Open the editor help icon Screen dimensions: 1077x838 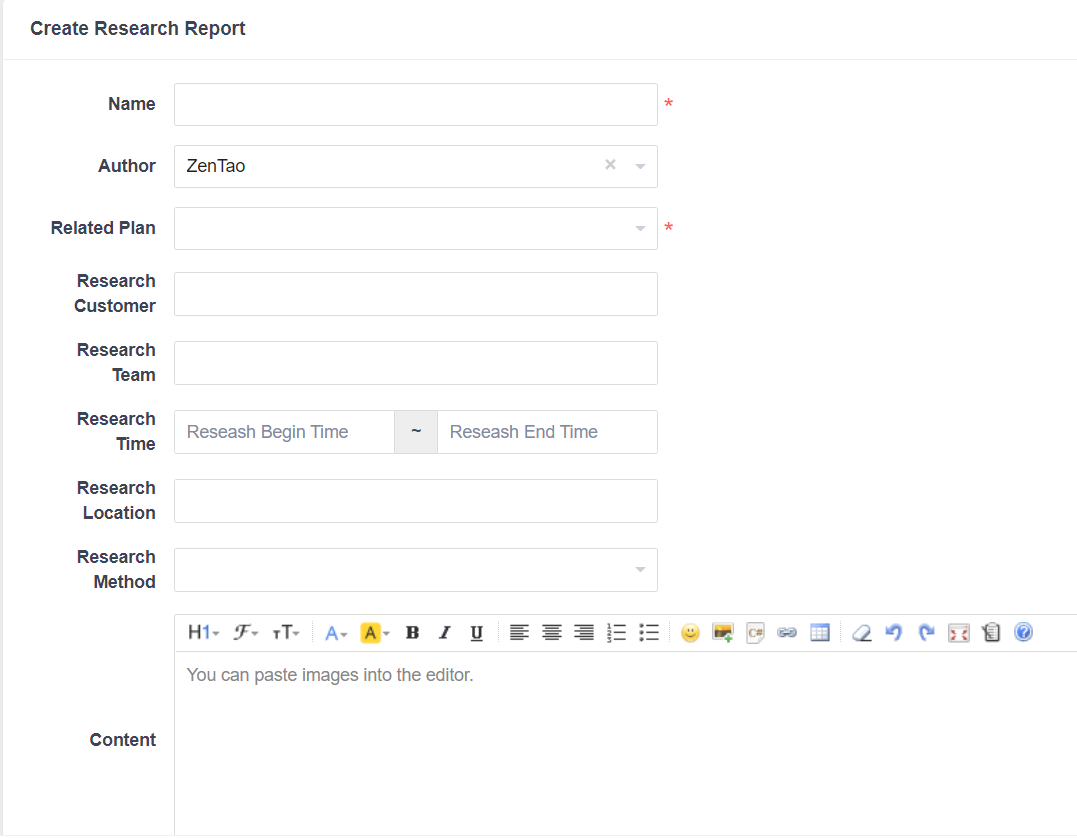click(1023, 632)
